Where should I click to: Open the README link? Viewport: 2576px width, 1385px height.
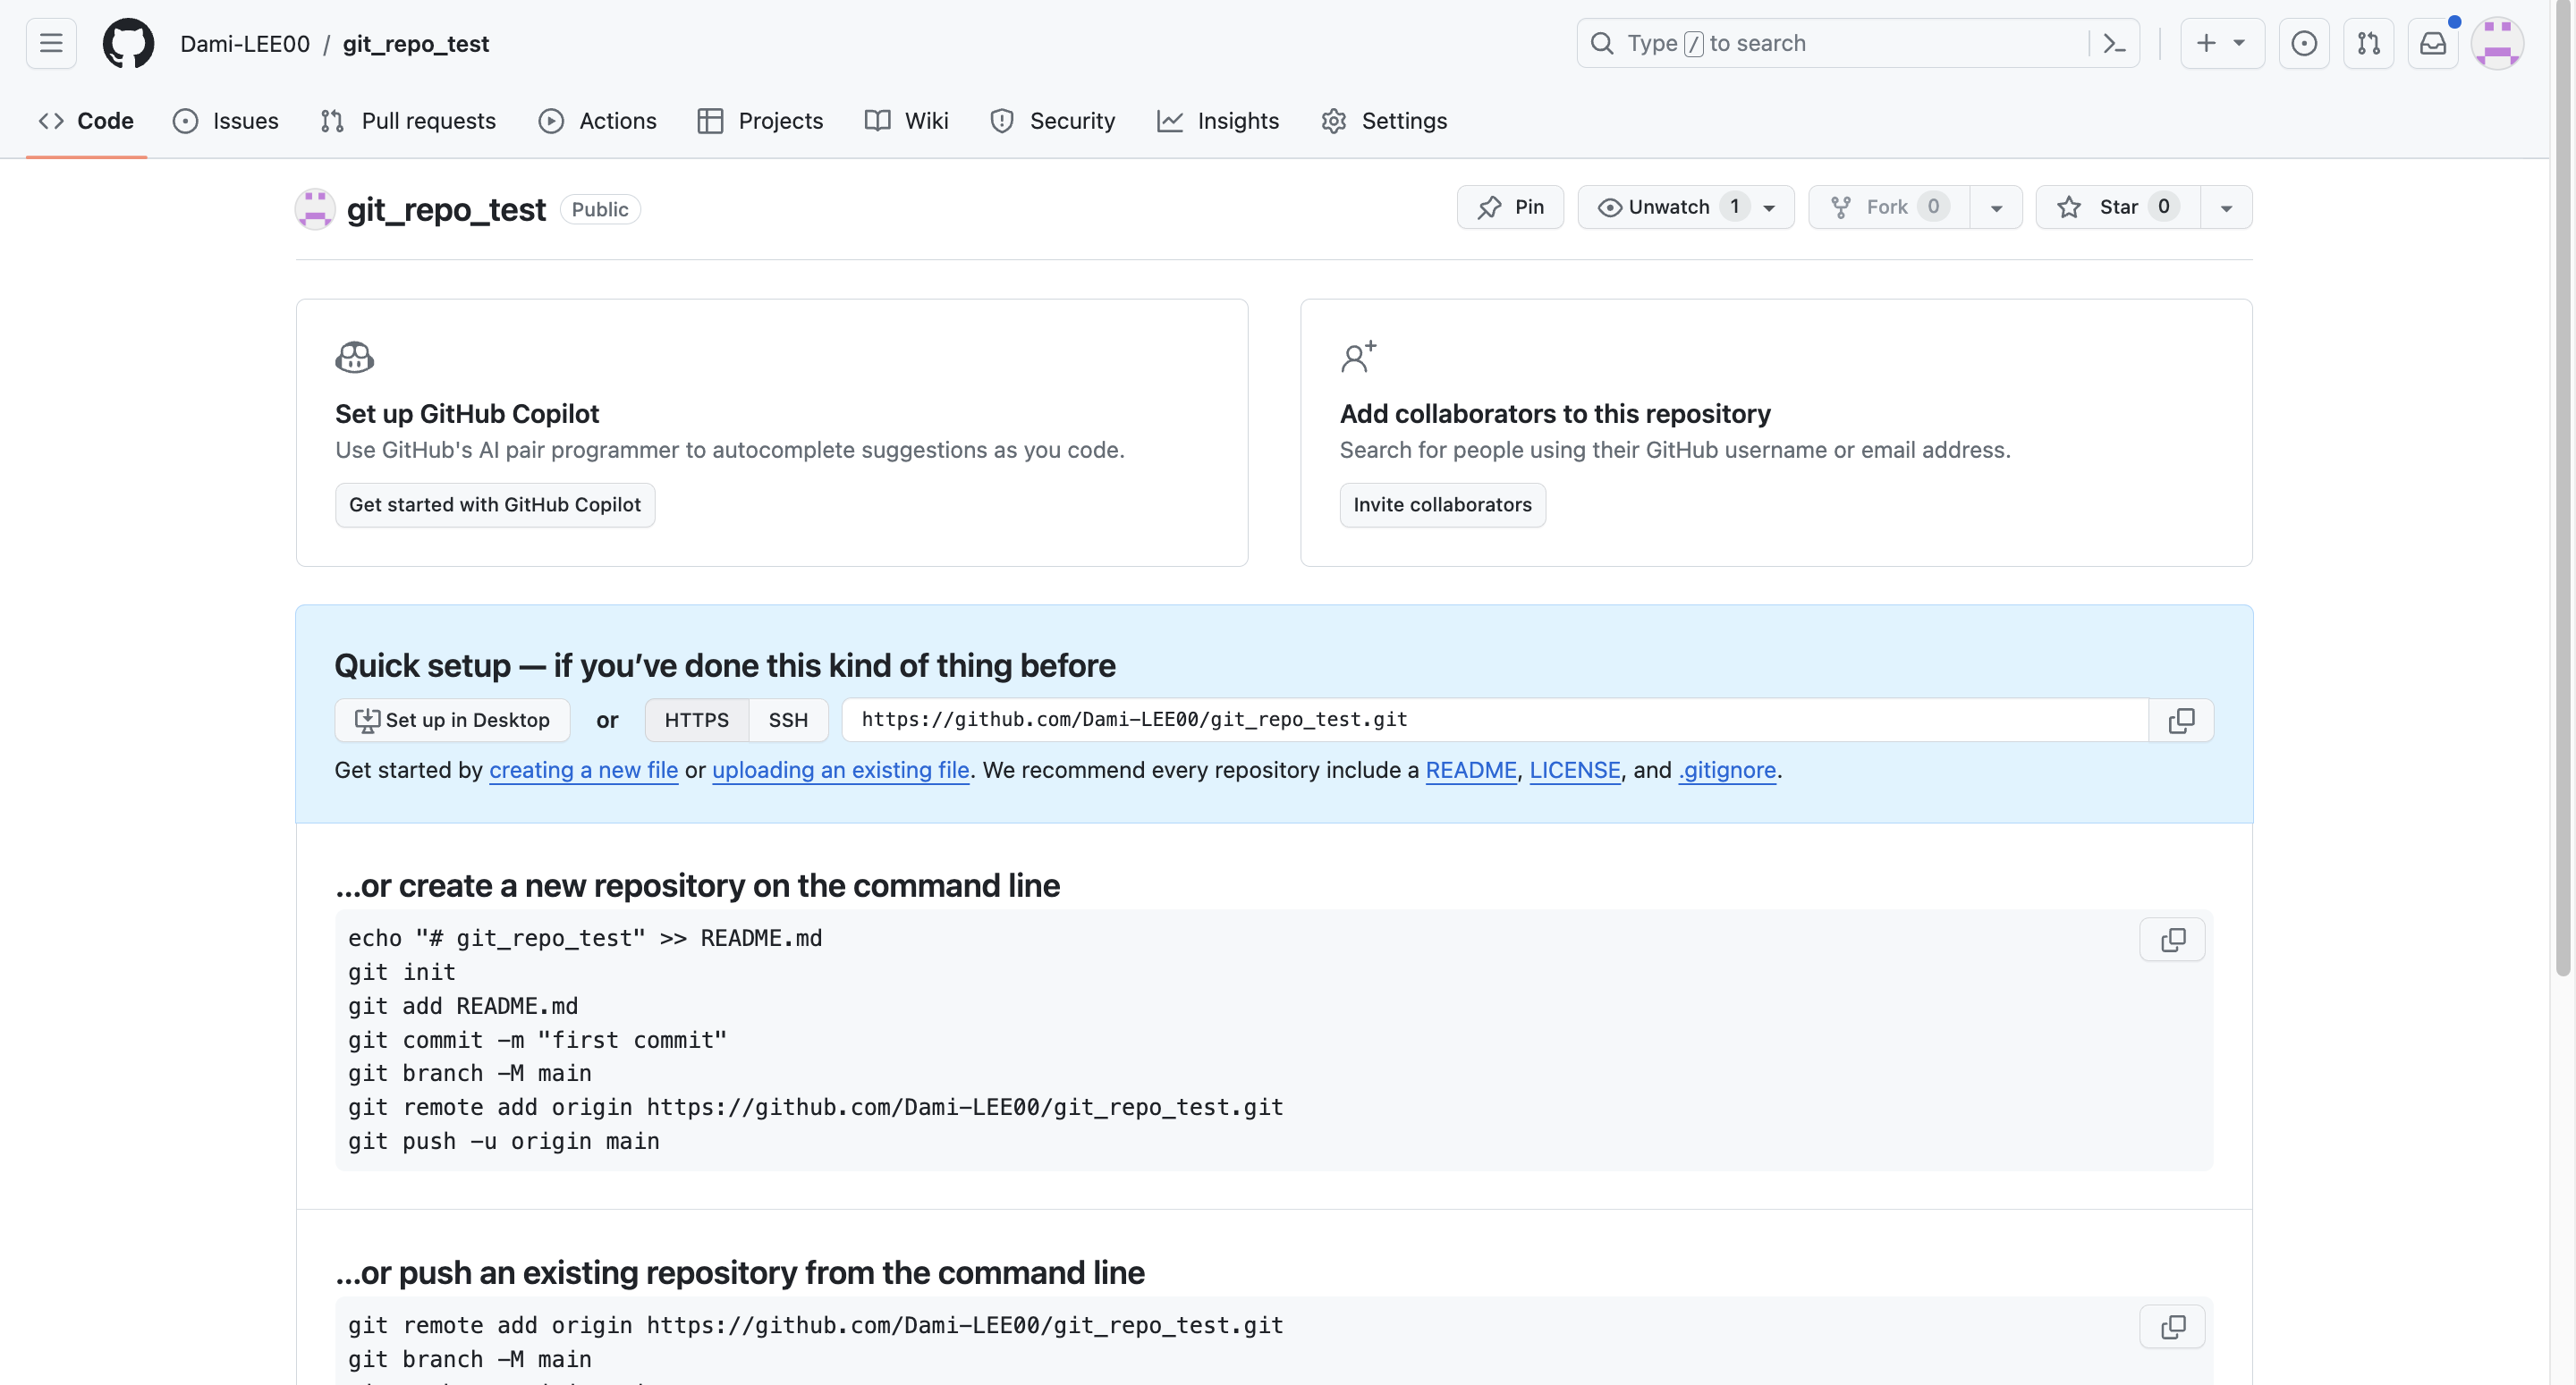pyautogui.click(x=1470, y=770)
